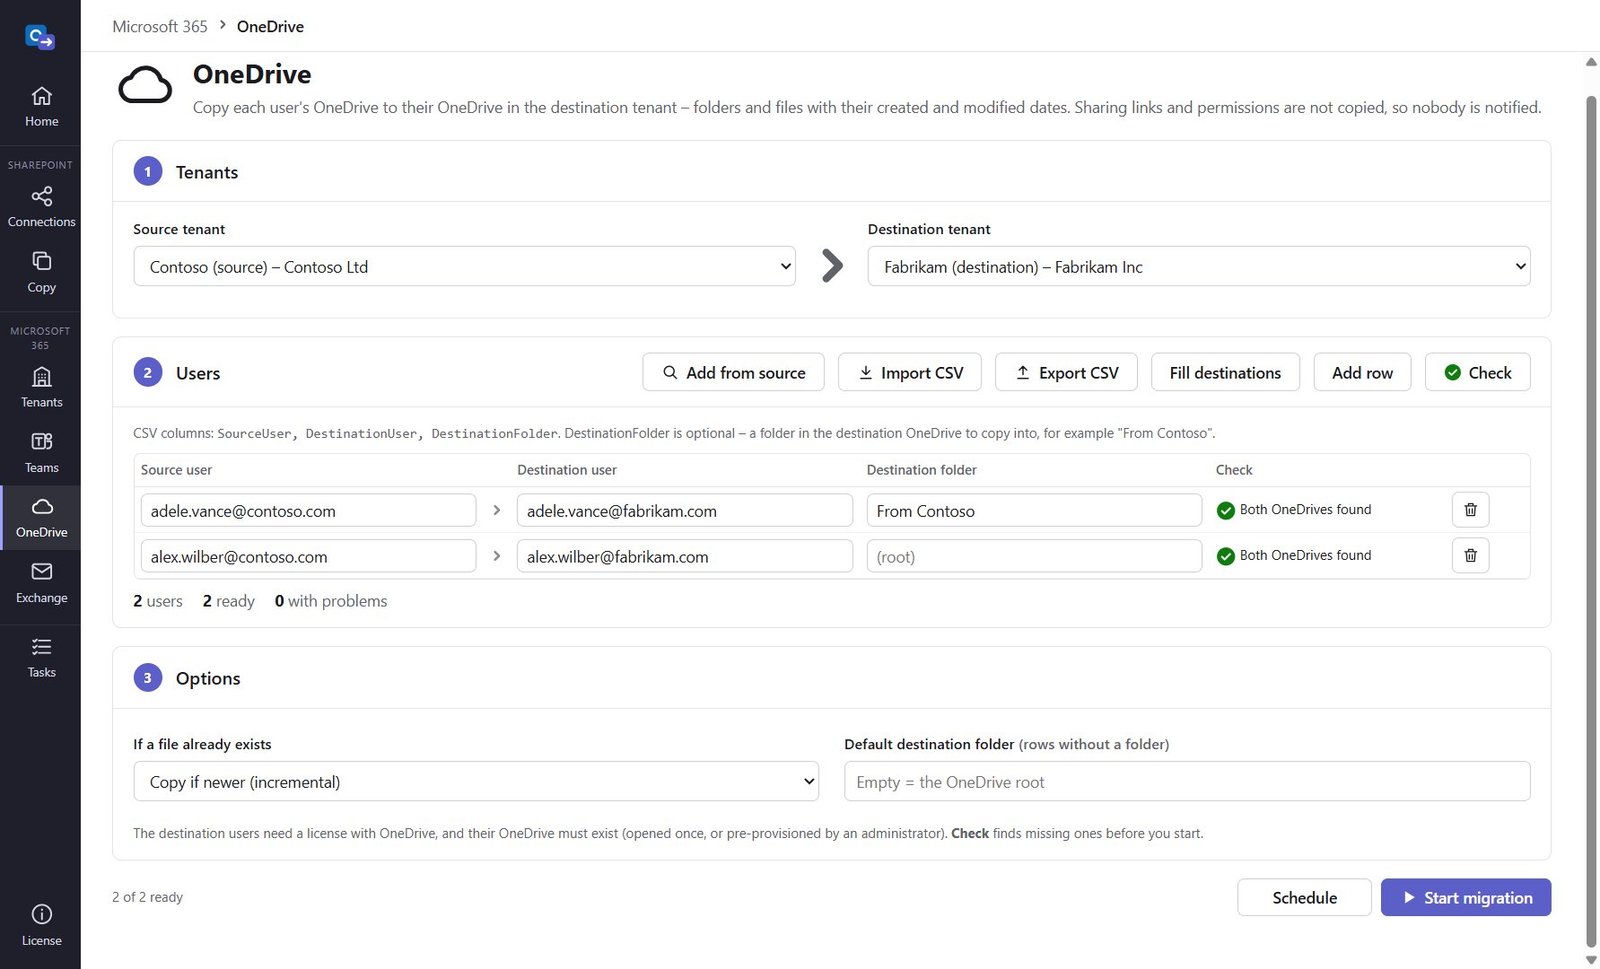Click the Default destination folder input
The height and width of the screenshot is (969, 1600).
coord(1187,781)
